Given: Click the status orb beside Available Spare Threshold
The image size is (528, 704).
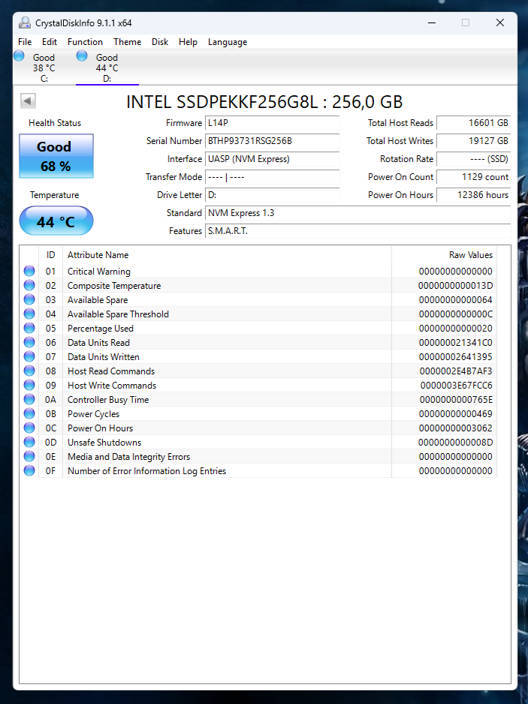Looking at the screenshot, I should (x=29, y=313).
